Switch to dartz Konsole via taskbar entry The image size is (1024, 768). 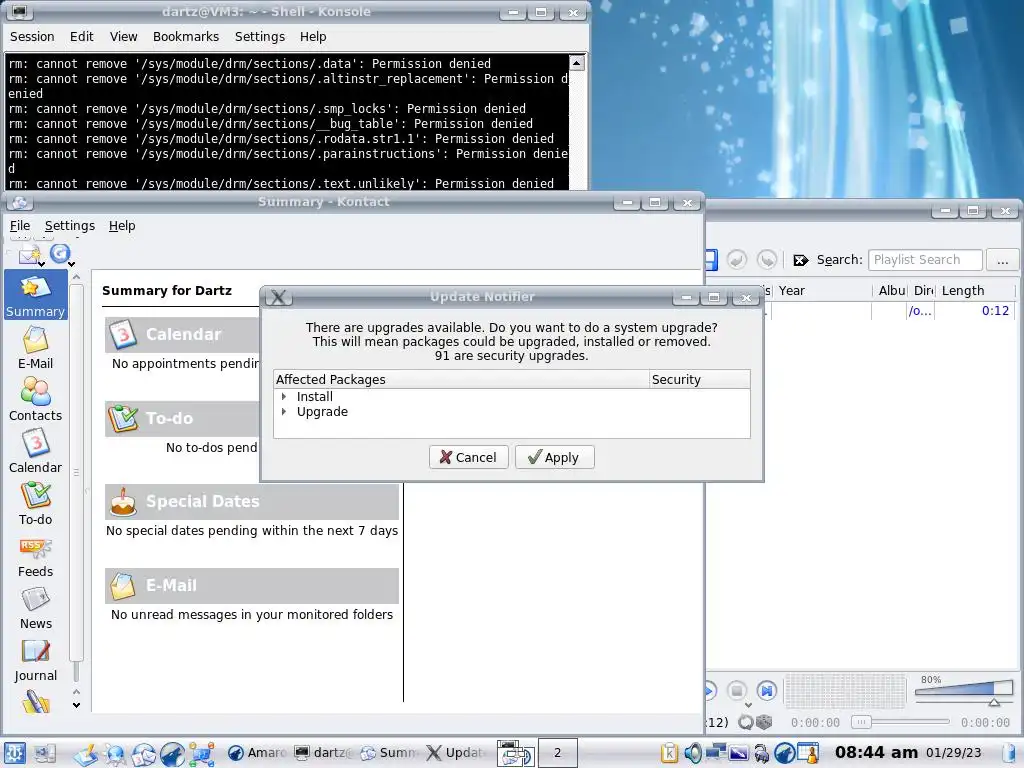pyautogui.click(x=323, y=753)
